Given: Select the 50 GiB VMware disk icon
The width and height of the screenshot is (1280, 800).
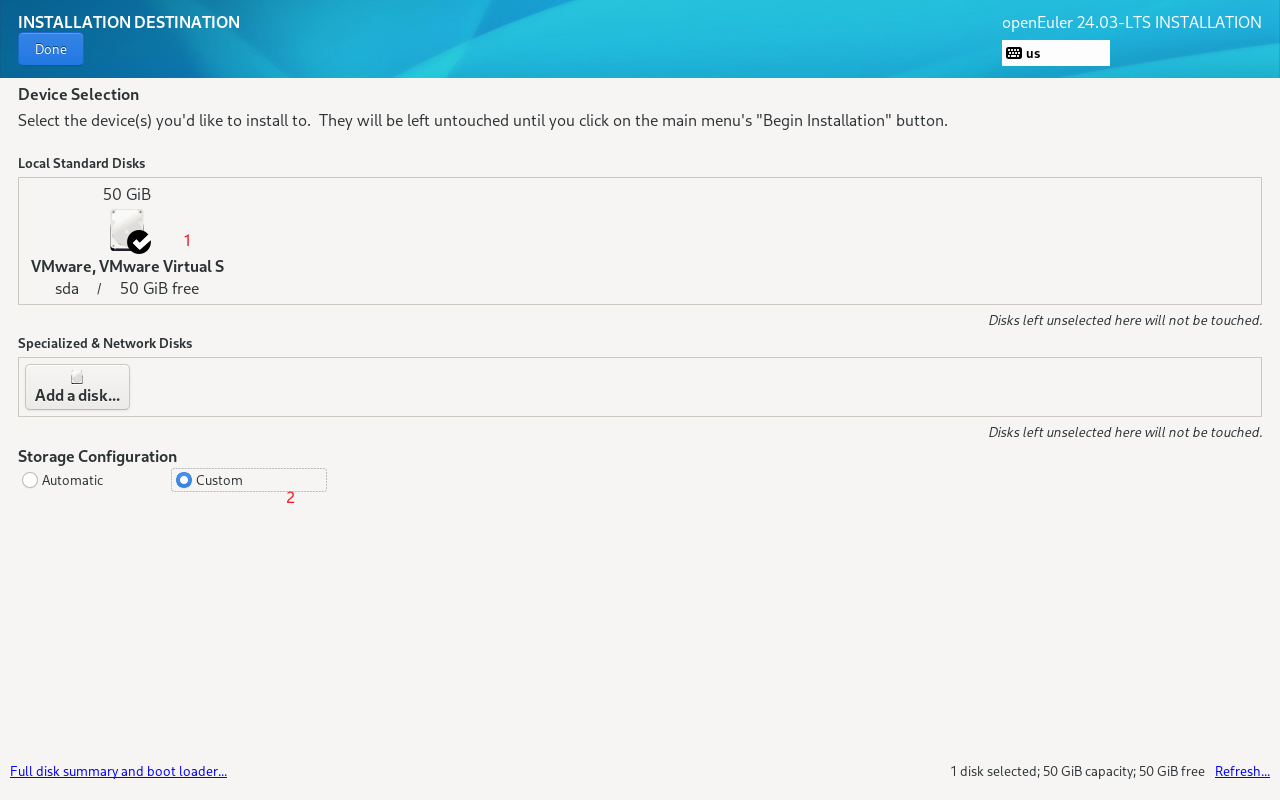Looking at the screenshot, I should (129, 231).
